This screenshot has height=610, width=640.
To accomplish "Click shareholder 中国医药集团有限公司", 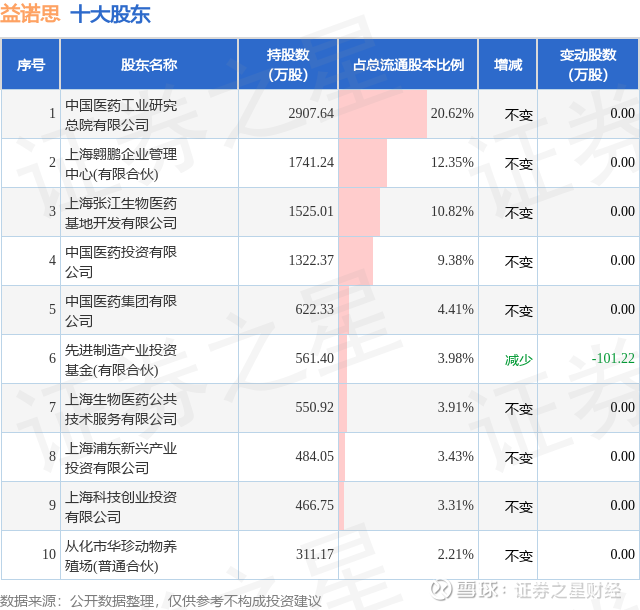I will tap(121, 311).
